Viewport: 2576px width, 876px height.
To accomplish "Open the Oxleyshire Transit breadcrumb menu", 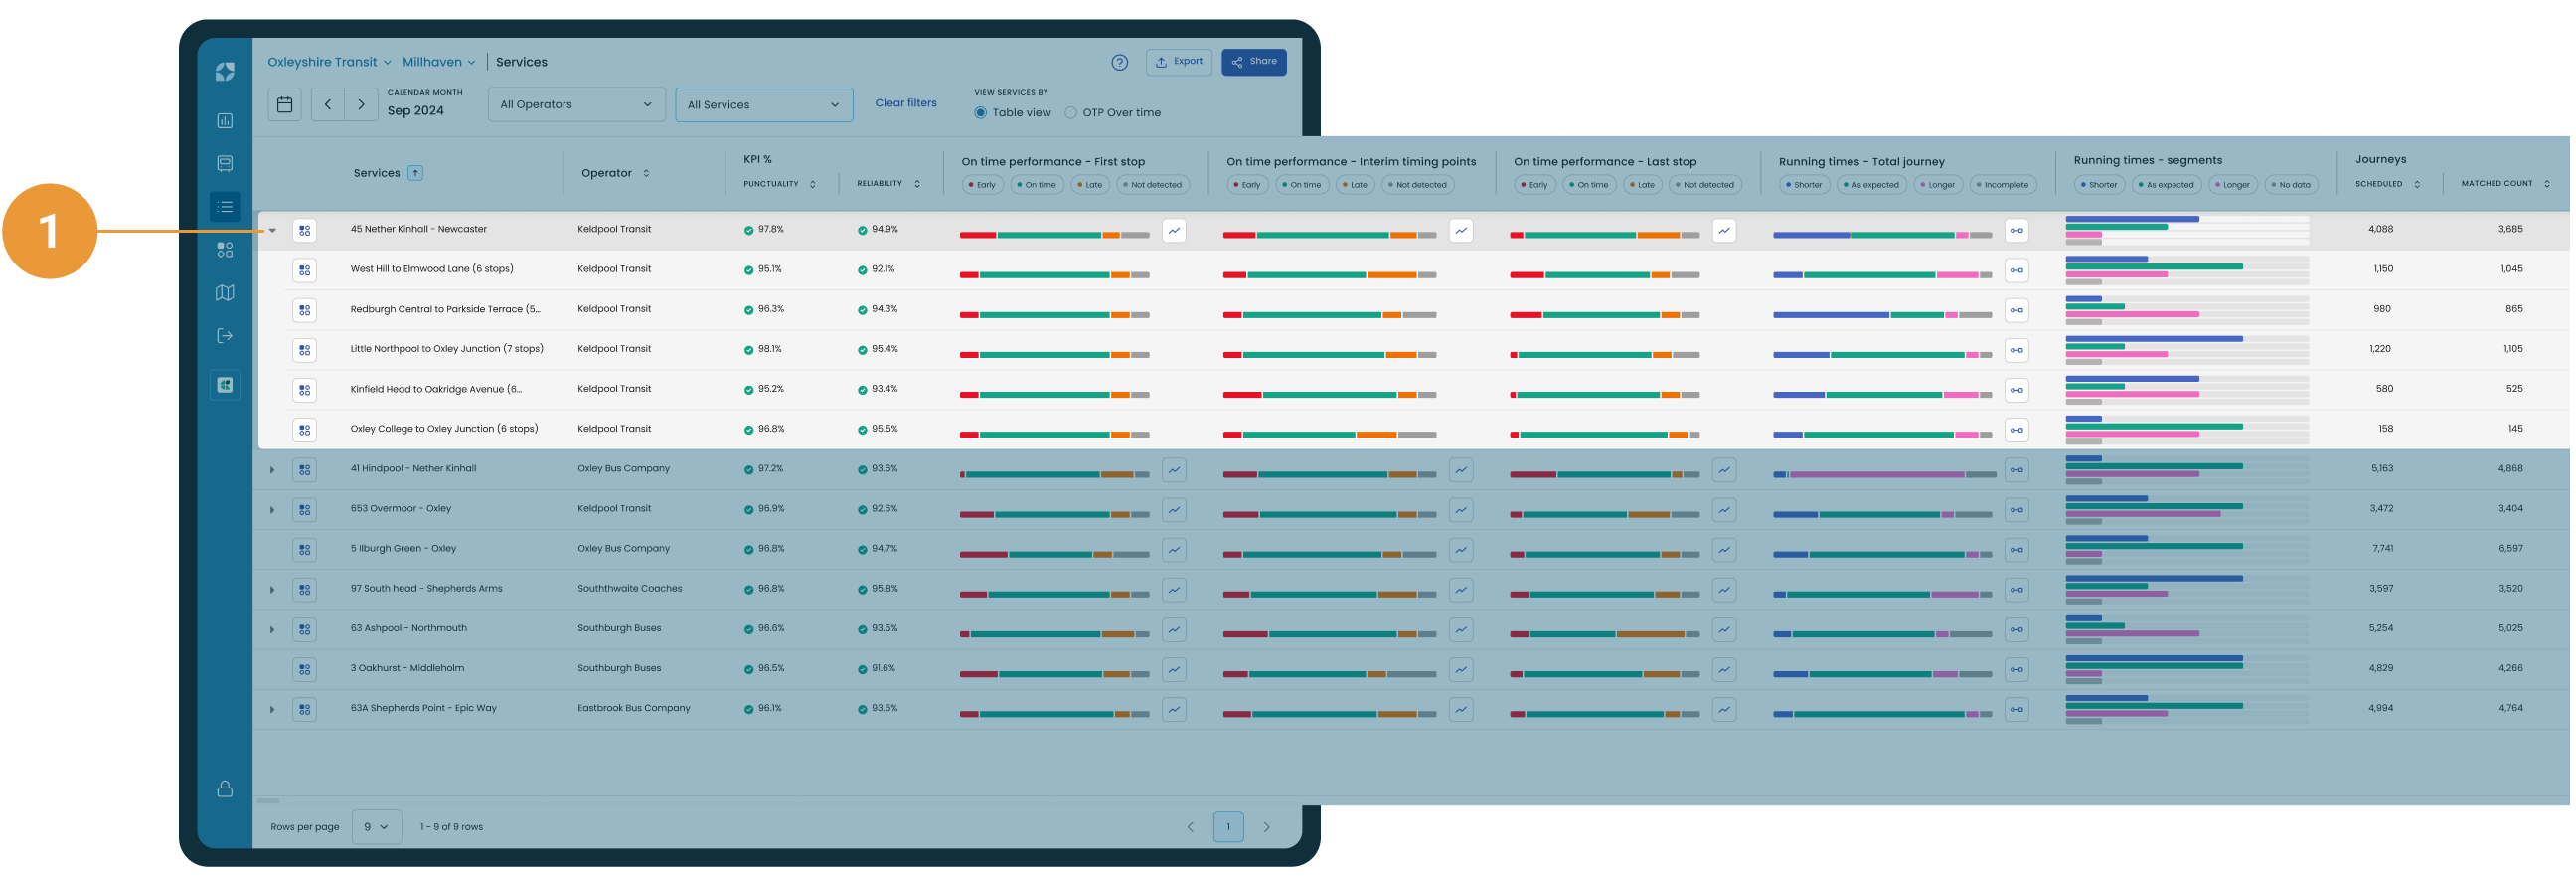I will [x=329, y=62].
